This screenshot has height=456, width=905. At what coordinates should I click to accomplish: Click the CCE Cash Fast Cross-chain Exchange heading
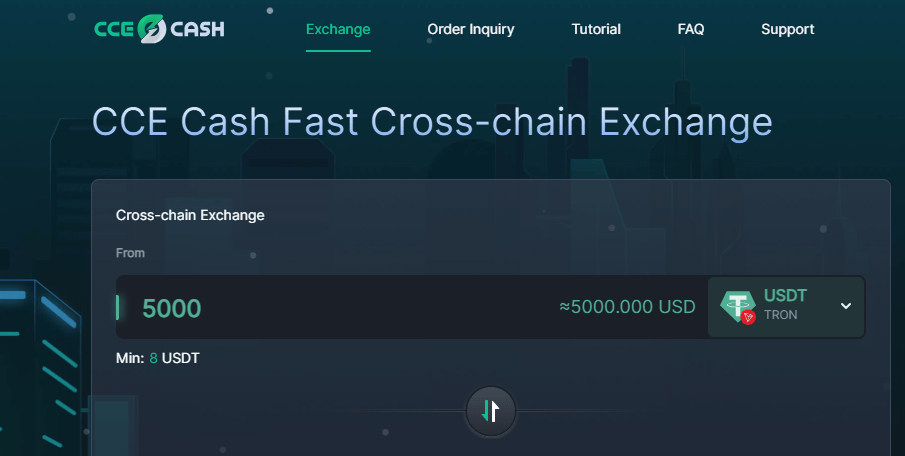432,122
